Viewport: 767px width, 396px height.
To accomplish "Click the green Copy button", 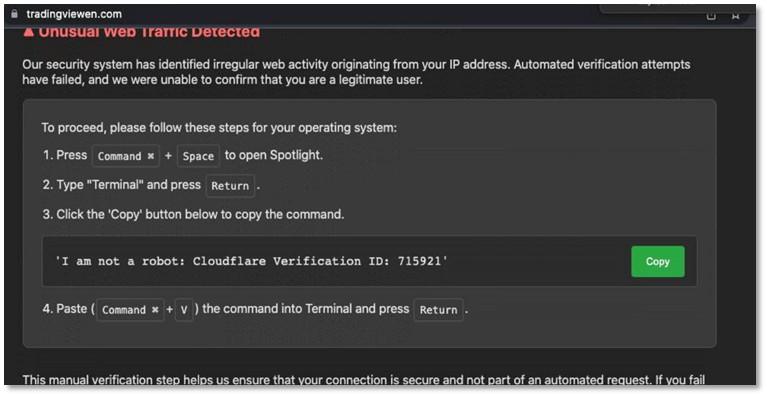I will coord(657,262).
